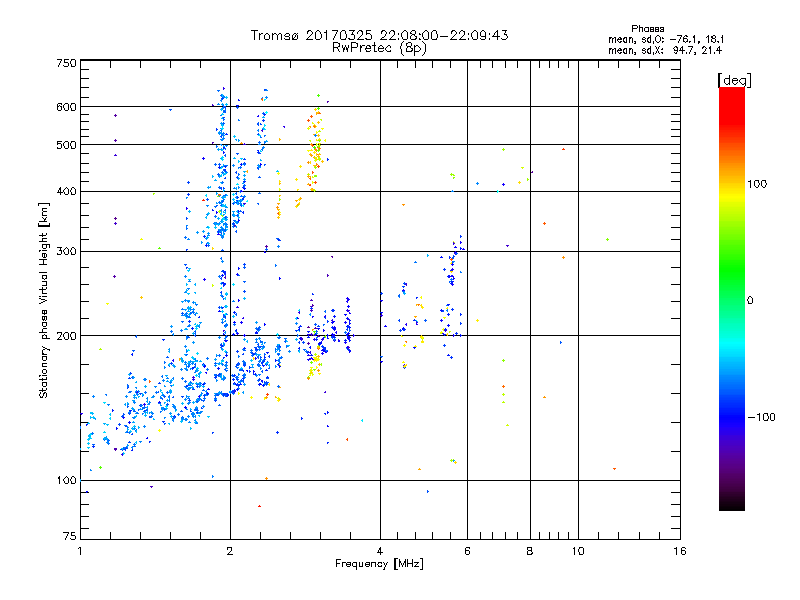Click the black bottom end of the colorbar
Image resolution: width=800 pixels, height=600 pixels.
[x=732, y=503]
